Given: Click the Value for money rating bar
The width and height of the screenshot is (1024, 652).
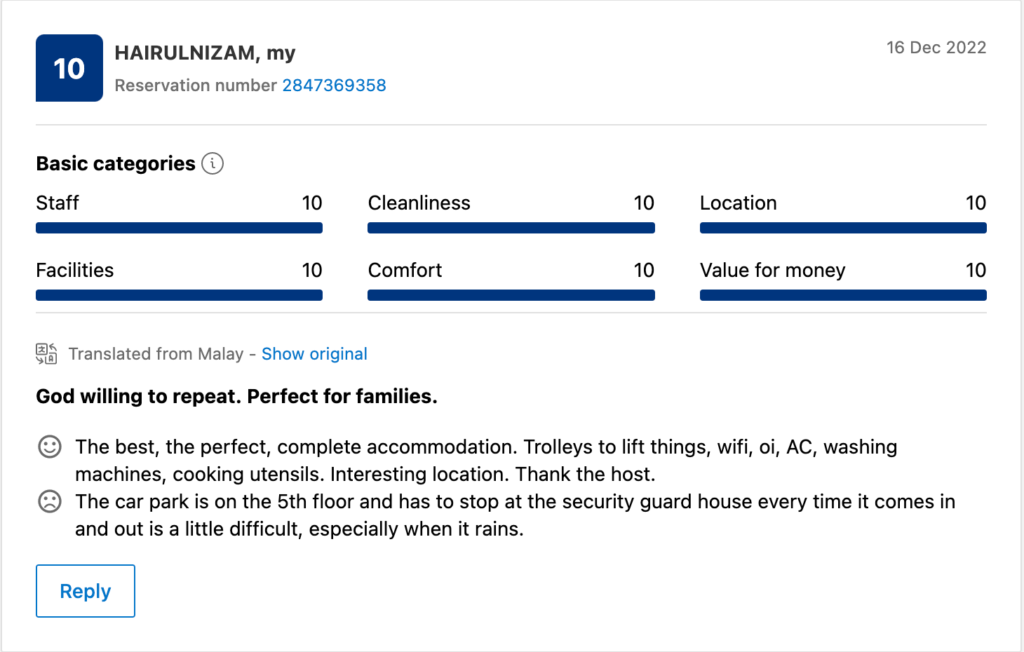Looking at the screenshot, I should point(843,295).
